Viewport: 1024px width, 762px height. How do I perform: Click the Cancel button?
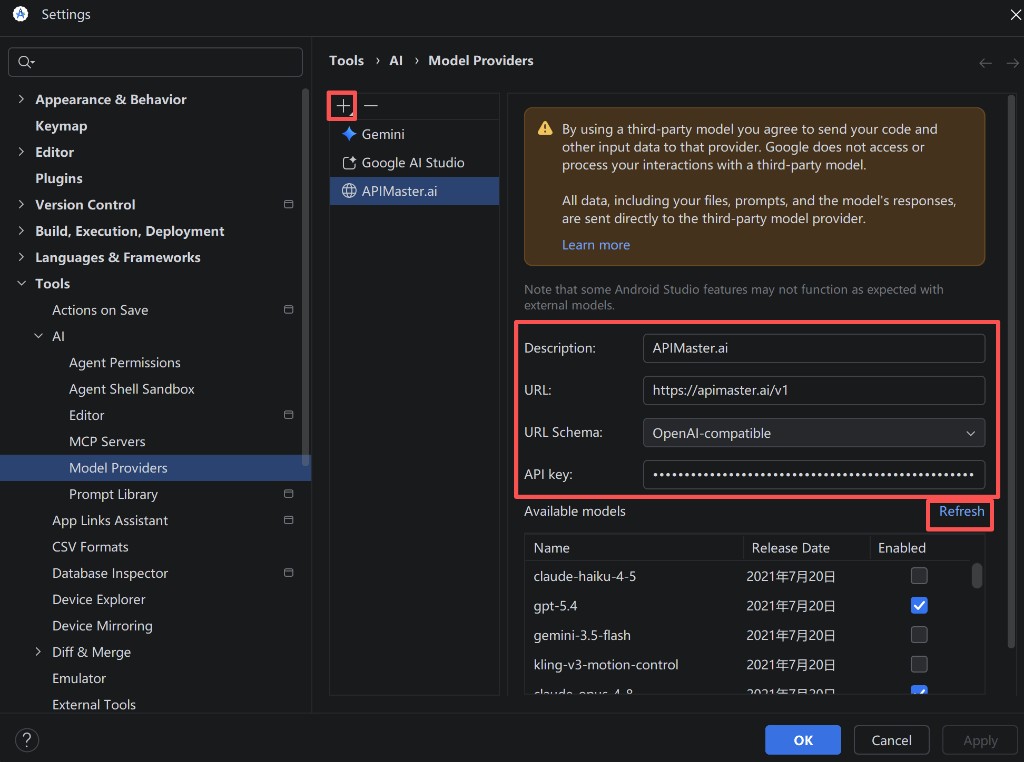[891, 740]
